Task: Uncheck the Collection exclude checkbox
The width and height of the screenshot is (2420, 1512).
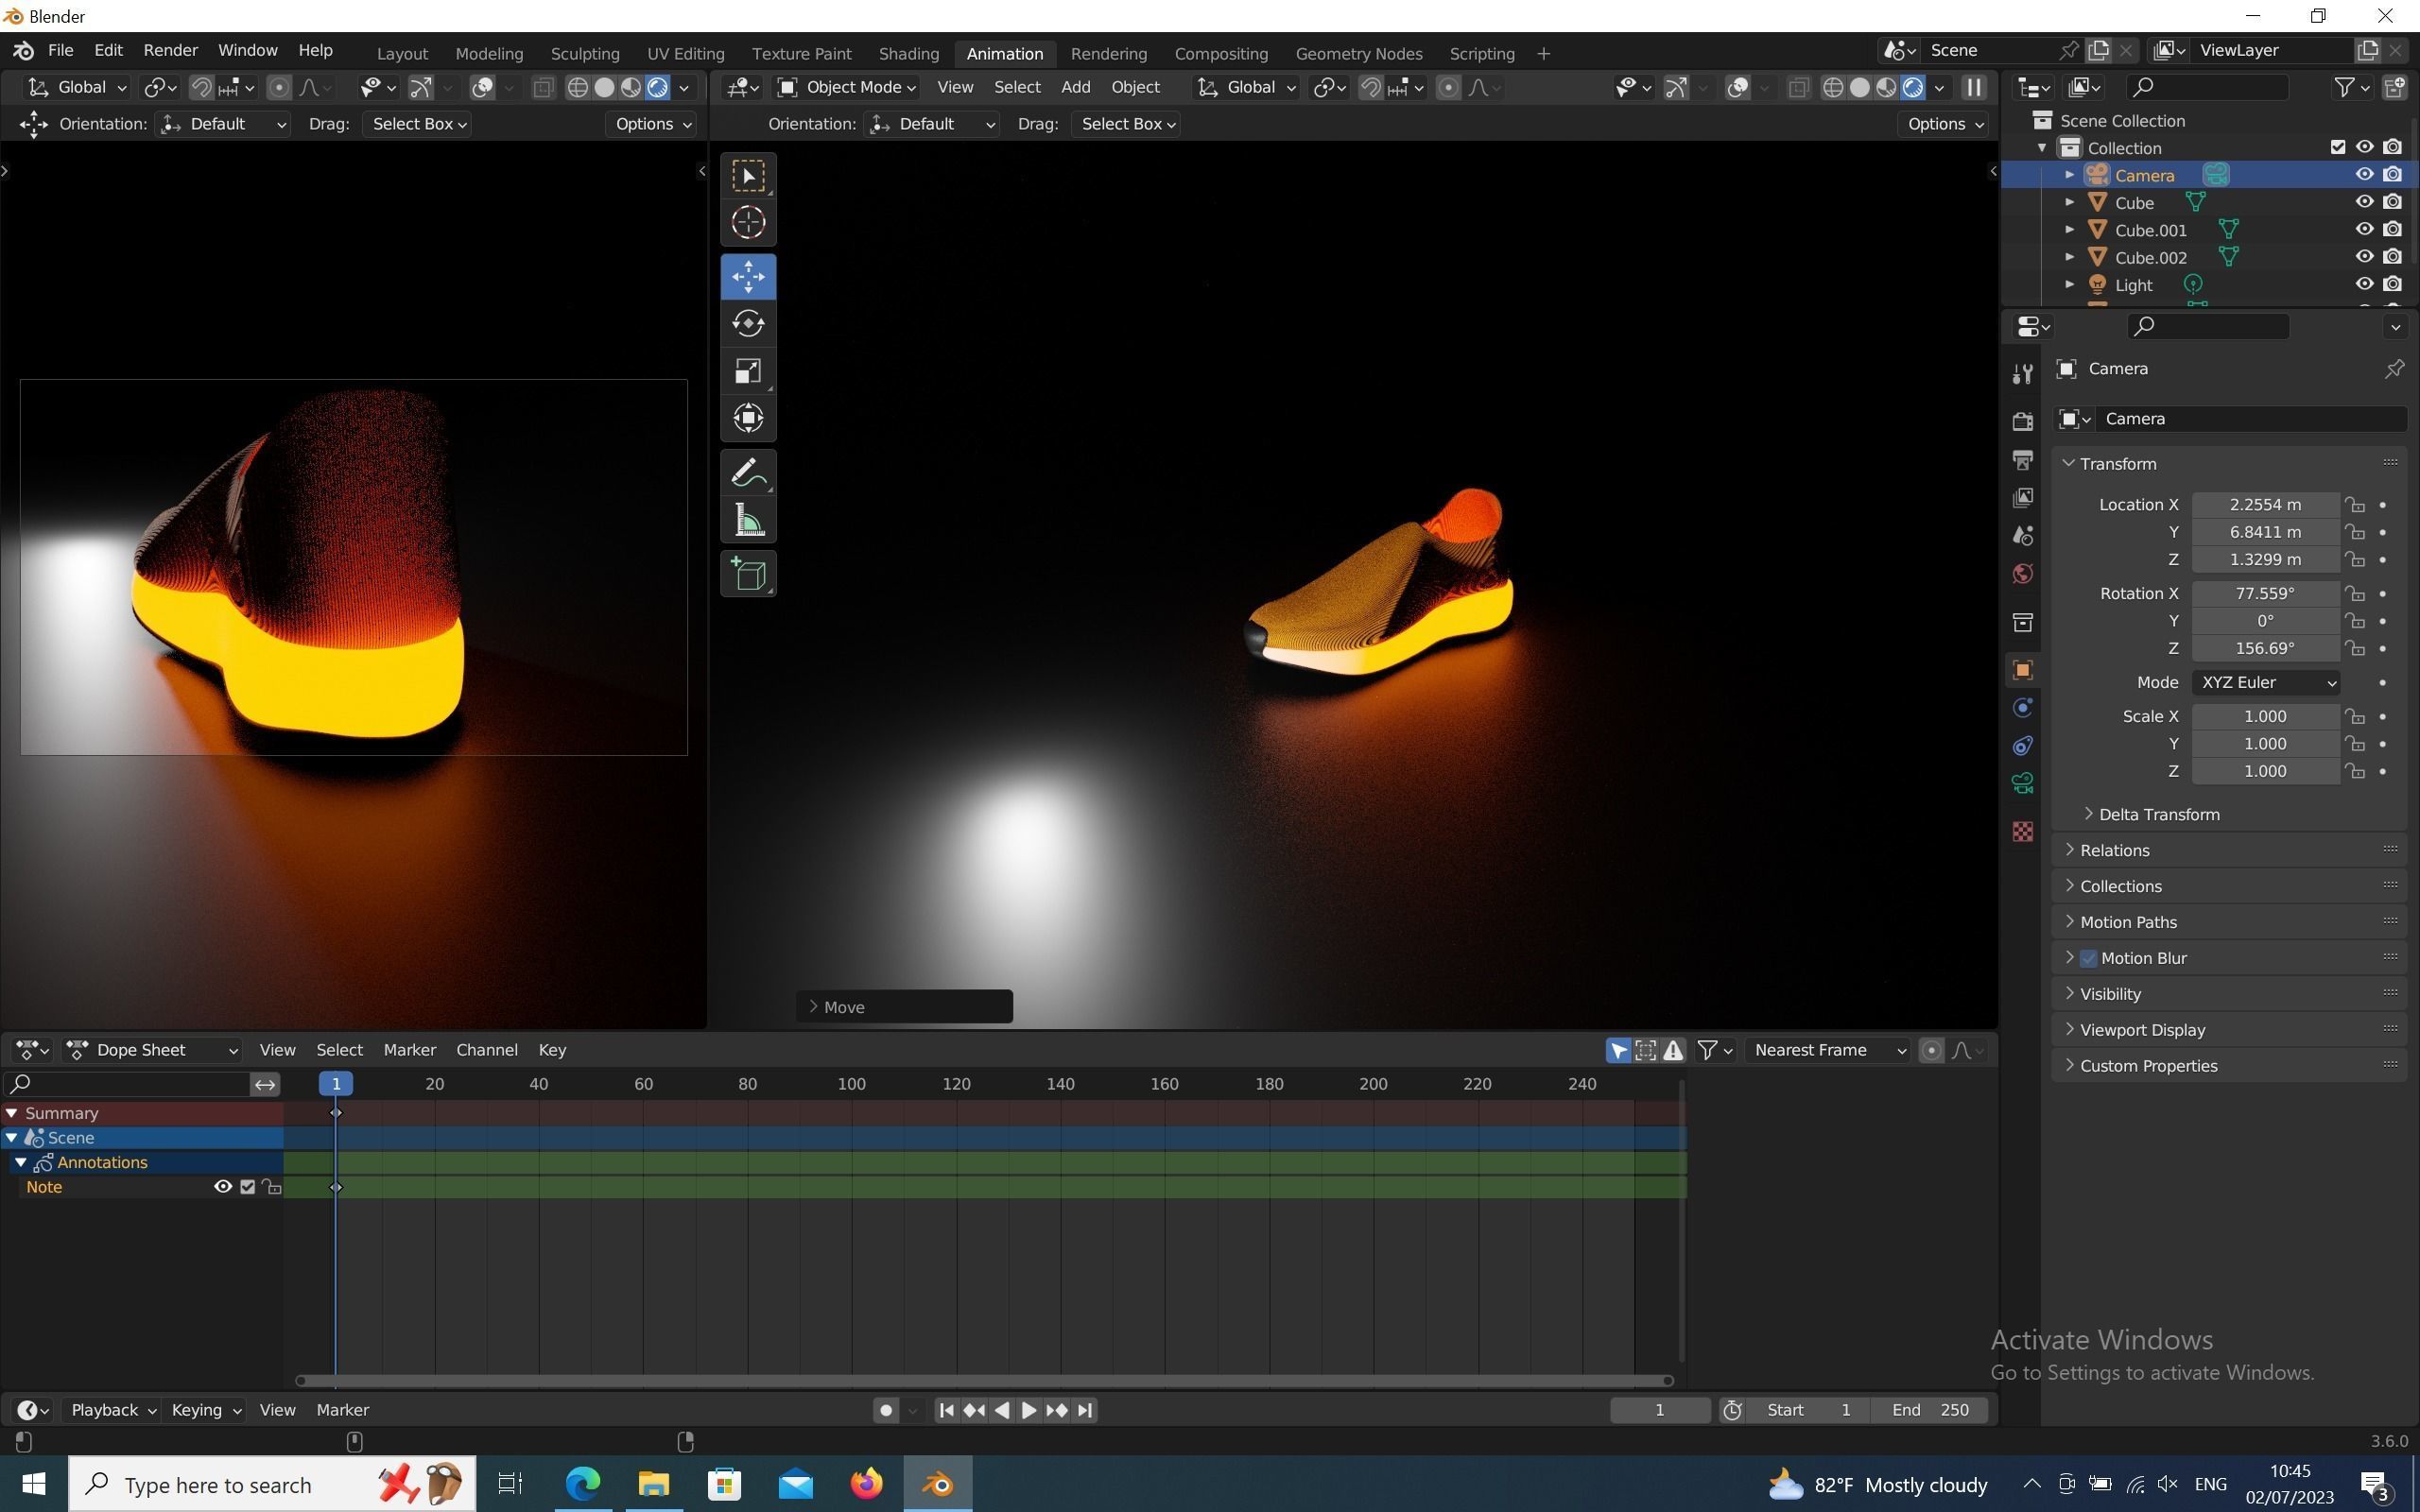Action: pyautogui.click(x=2338, y=148)
